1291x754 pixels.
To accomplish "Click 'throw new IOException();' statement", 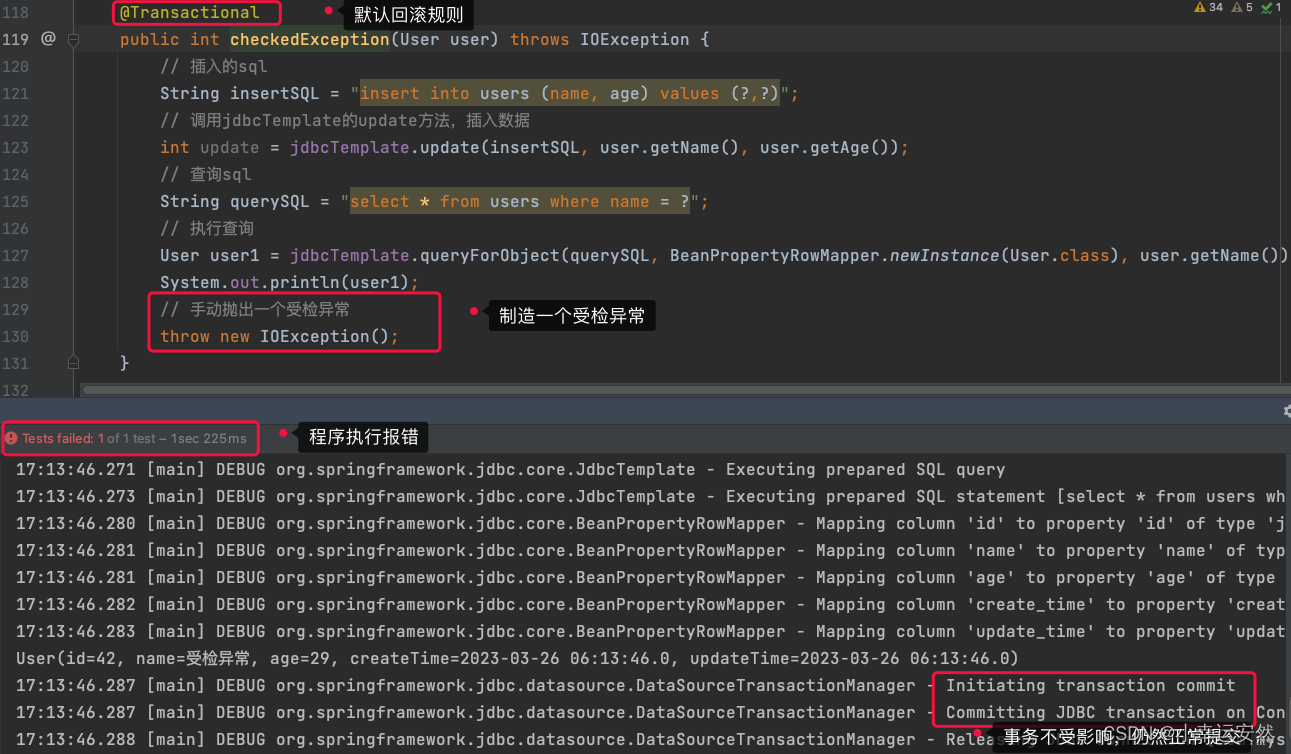I will click(279, 337).
